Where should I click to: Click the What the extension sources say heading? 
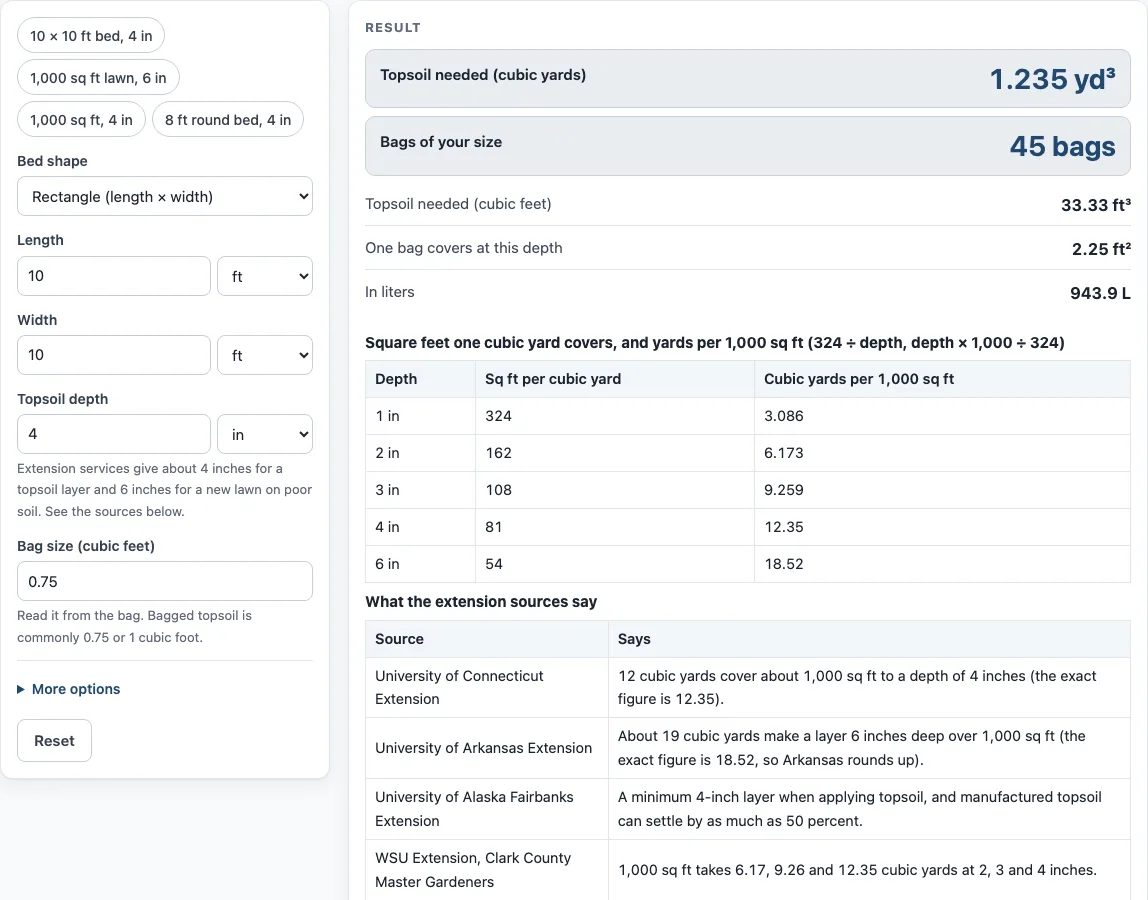coord(481,601)
